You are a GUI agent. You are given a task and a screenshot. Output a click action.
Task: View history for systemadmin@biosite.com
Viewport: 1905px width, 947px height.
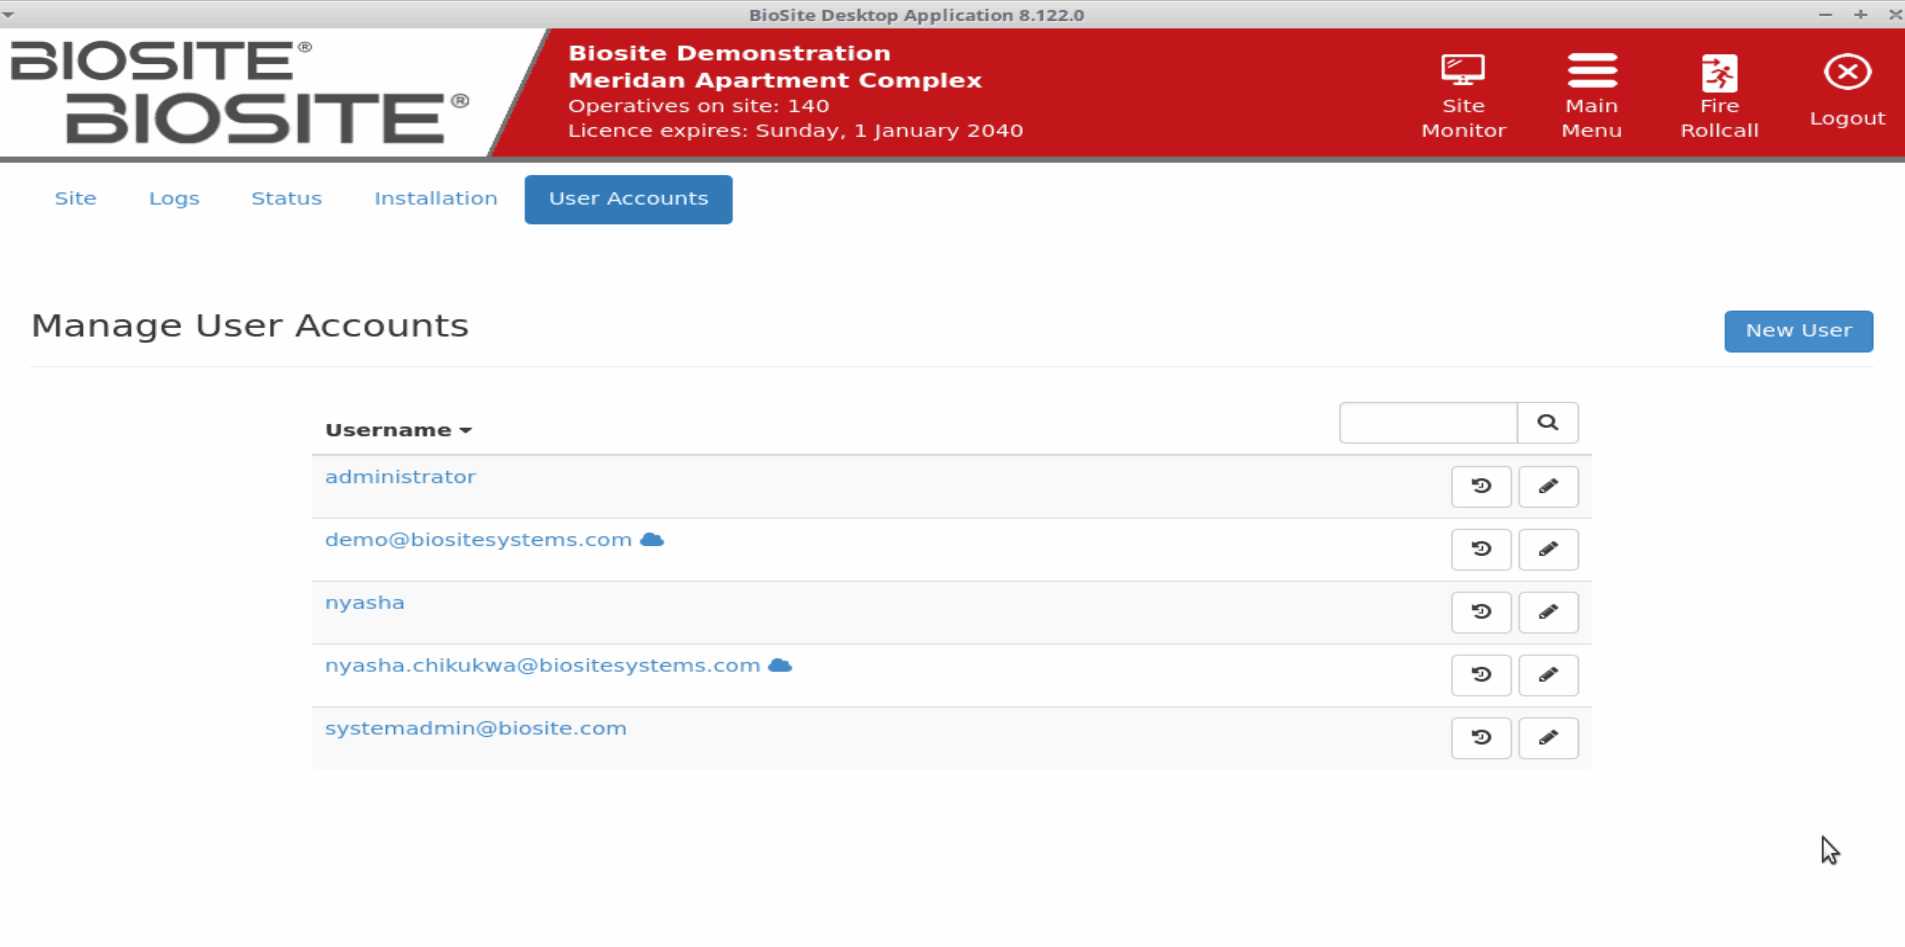pyautogui.click(x=1481, y=739)
